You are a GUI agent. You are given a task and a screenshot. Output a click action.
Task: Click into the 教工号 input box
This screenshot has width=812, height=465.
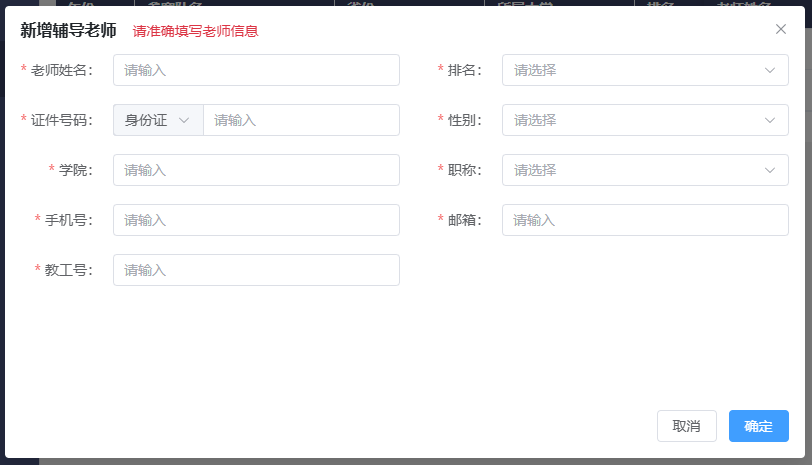256,270
